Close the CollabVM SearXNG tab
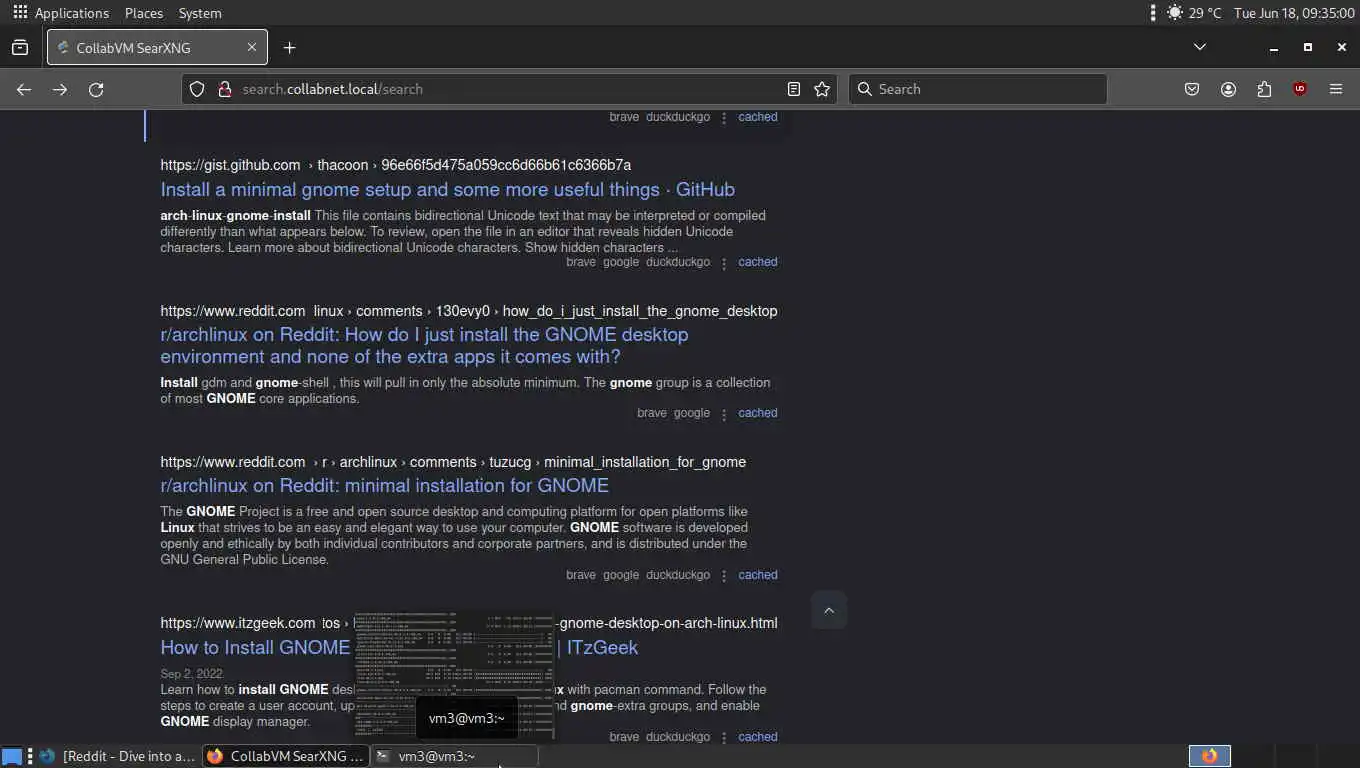 click(252, 47)
